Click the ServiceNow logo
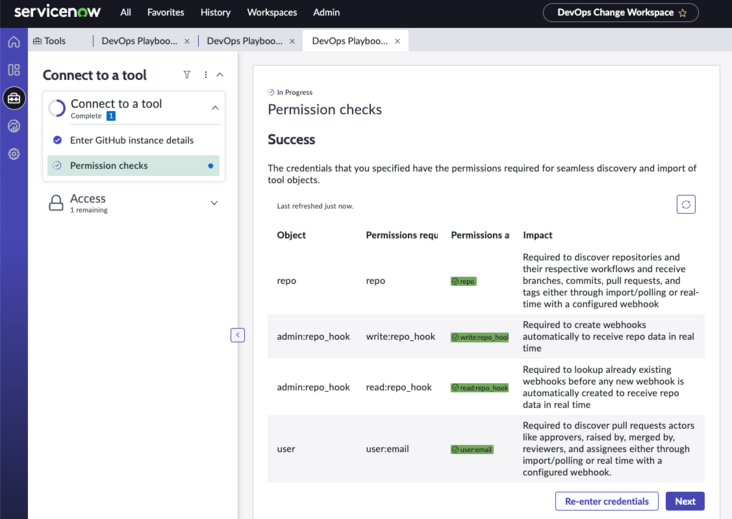 [x=57, y=12]
